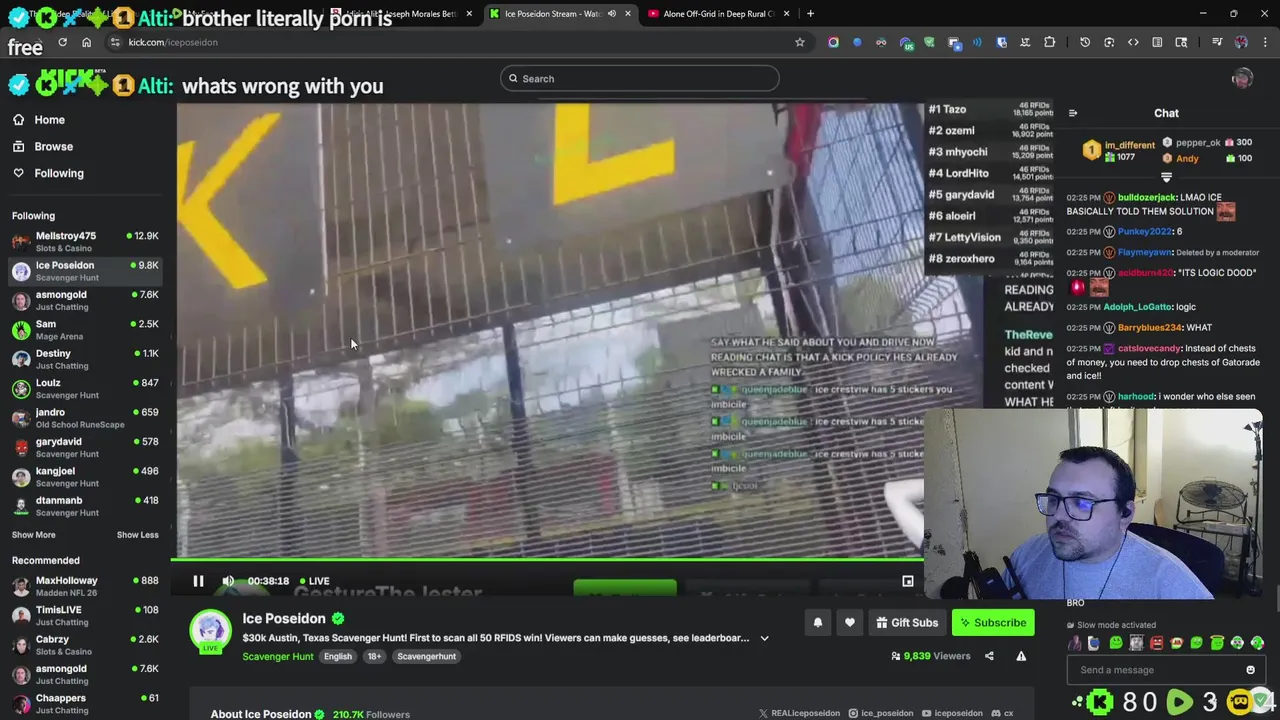Expand following list with Show More
Screen dimensions: 1280x720
coord(33,535)
